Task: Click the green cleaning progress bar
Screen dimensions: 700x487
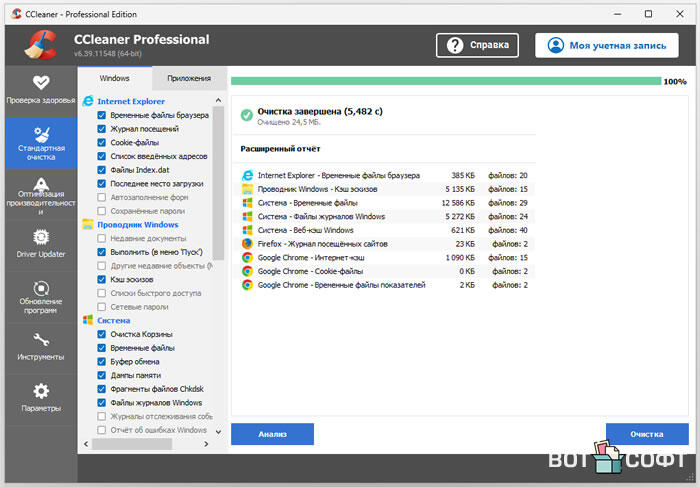Action: pyautogui.click(x=445, y=81)
